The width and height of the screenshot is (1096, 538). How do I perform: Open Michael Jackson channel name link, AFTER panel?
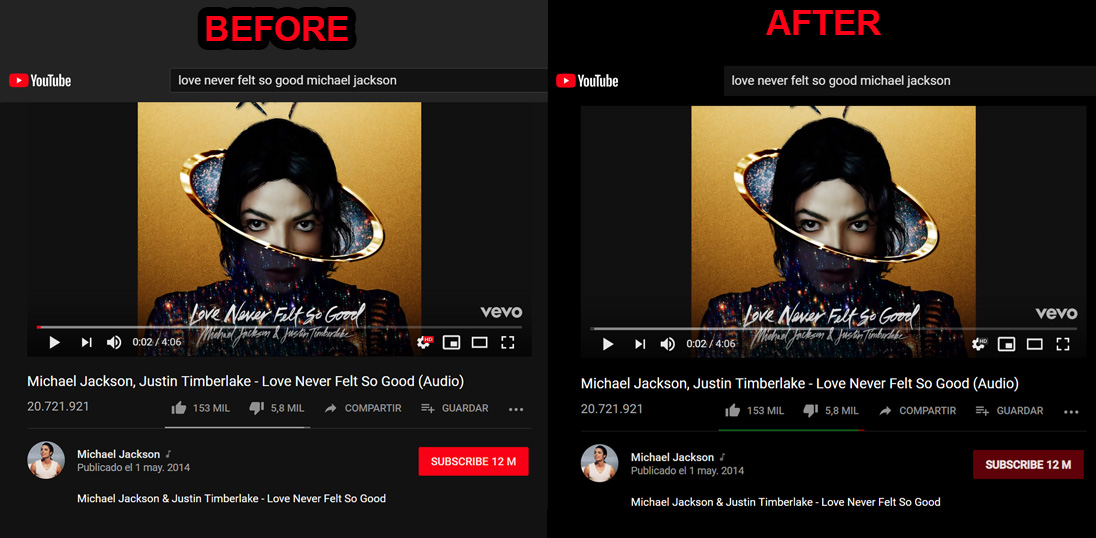(x=672, y=457)
